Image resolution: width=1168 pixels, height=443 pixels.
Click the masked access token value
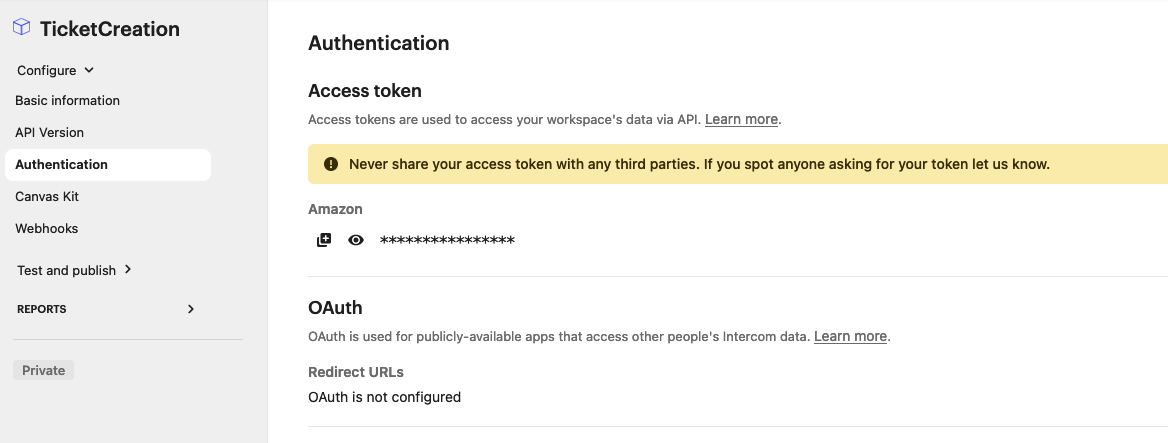[x=447, y=240]
